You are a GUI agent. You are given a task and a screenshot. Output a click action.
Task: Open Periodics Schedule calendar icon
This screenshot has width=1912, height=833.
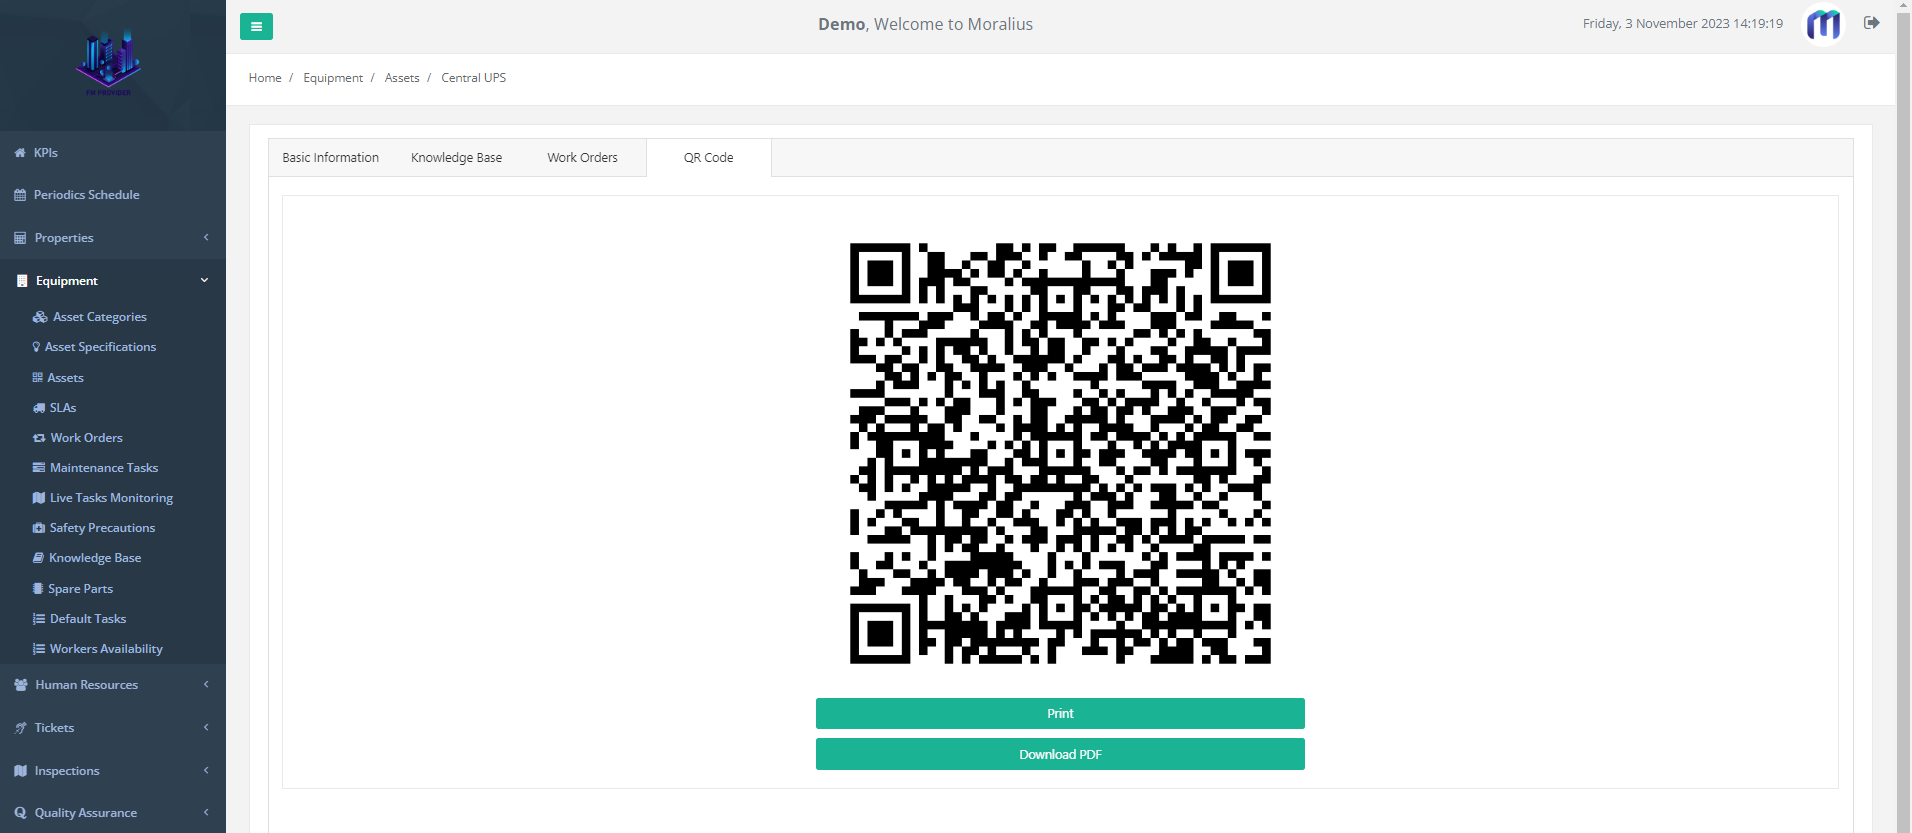tap(20, 195)
